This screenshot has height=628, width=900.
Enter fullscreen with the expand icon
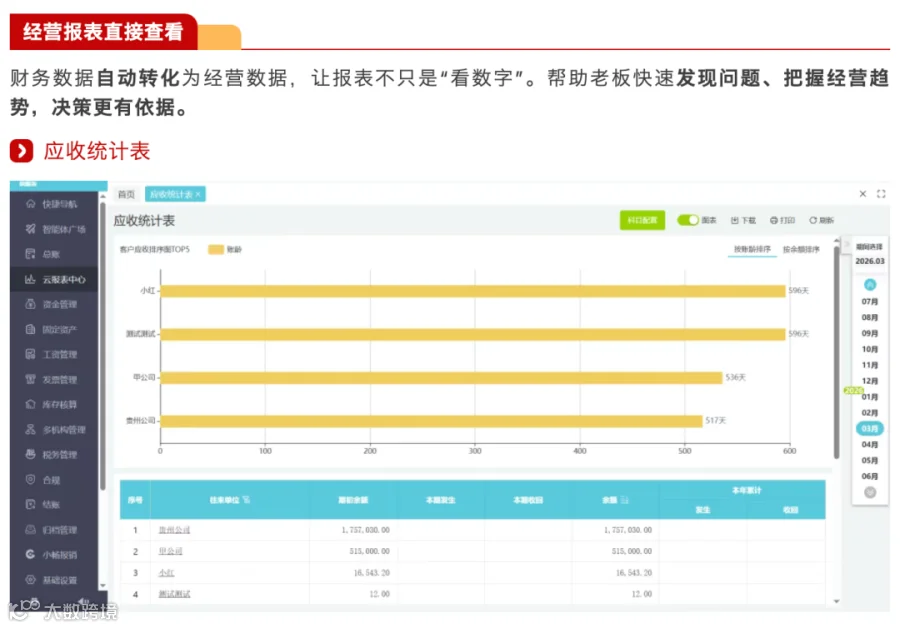881,194
